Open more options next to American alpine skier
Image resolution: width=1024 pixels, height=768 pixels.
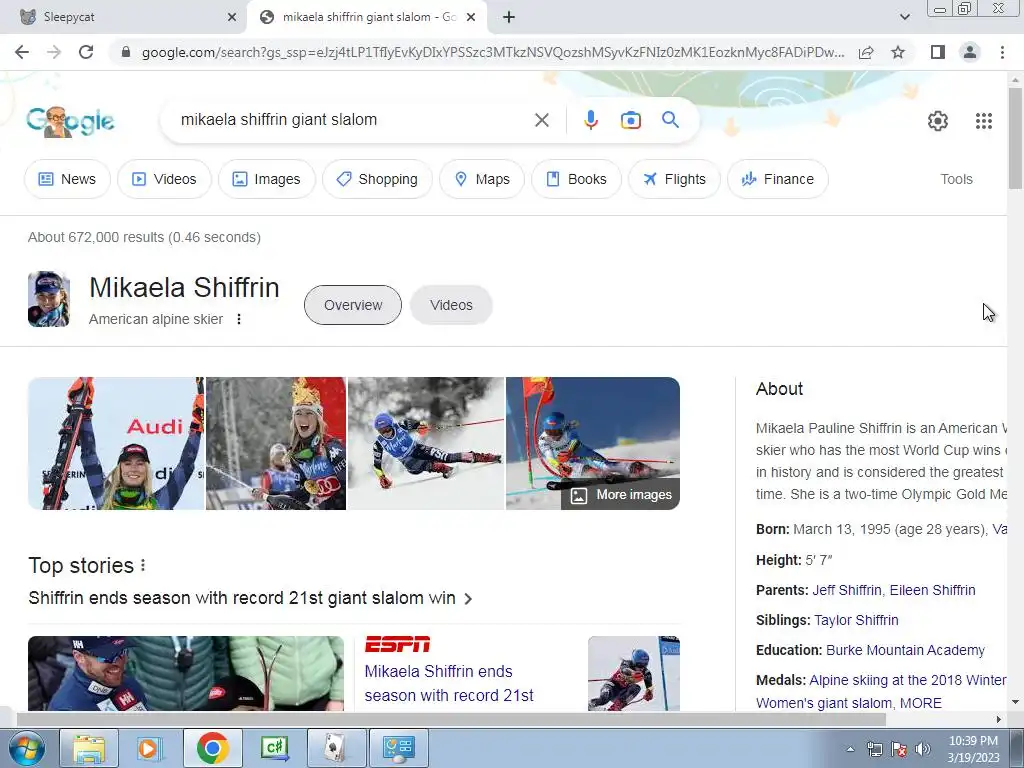tap(239, 319)
